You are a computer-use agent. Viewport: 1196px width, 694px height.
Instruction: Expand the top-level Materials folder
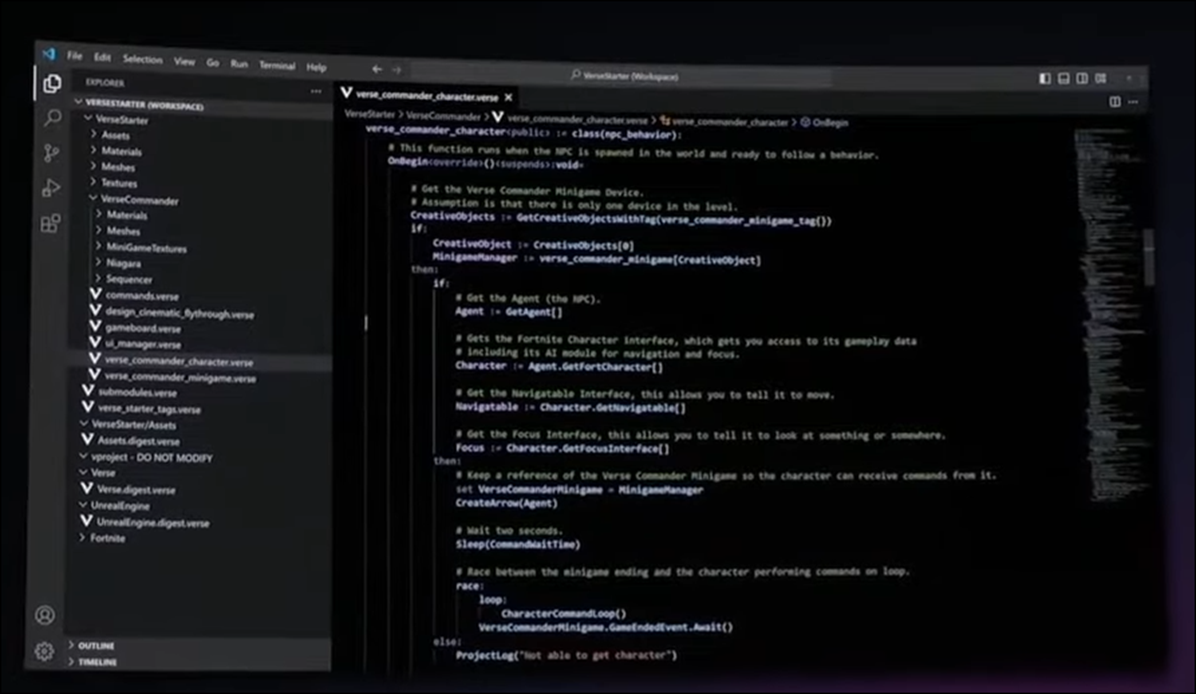pos(121,151)
